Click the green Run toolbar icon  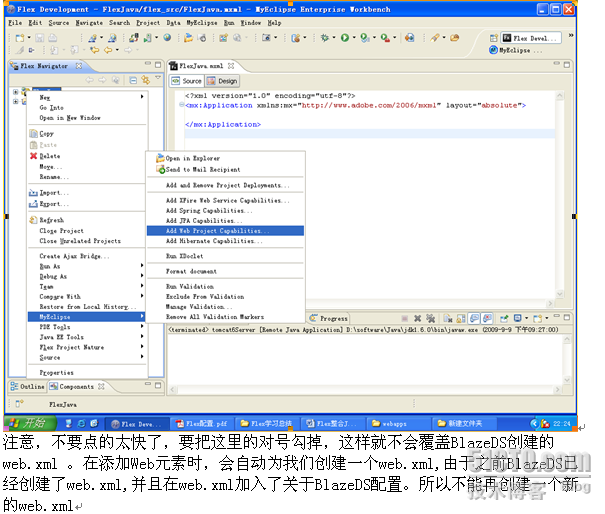(x=345, y=37)
